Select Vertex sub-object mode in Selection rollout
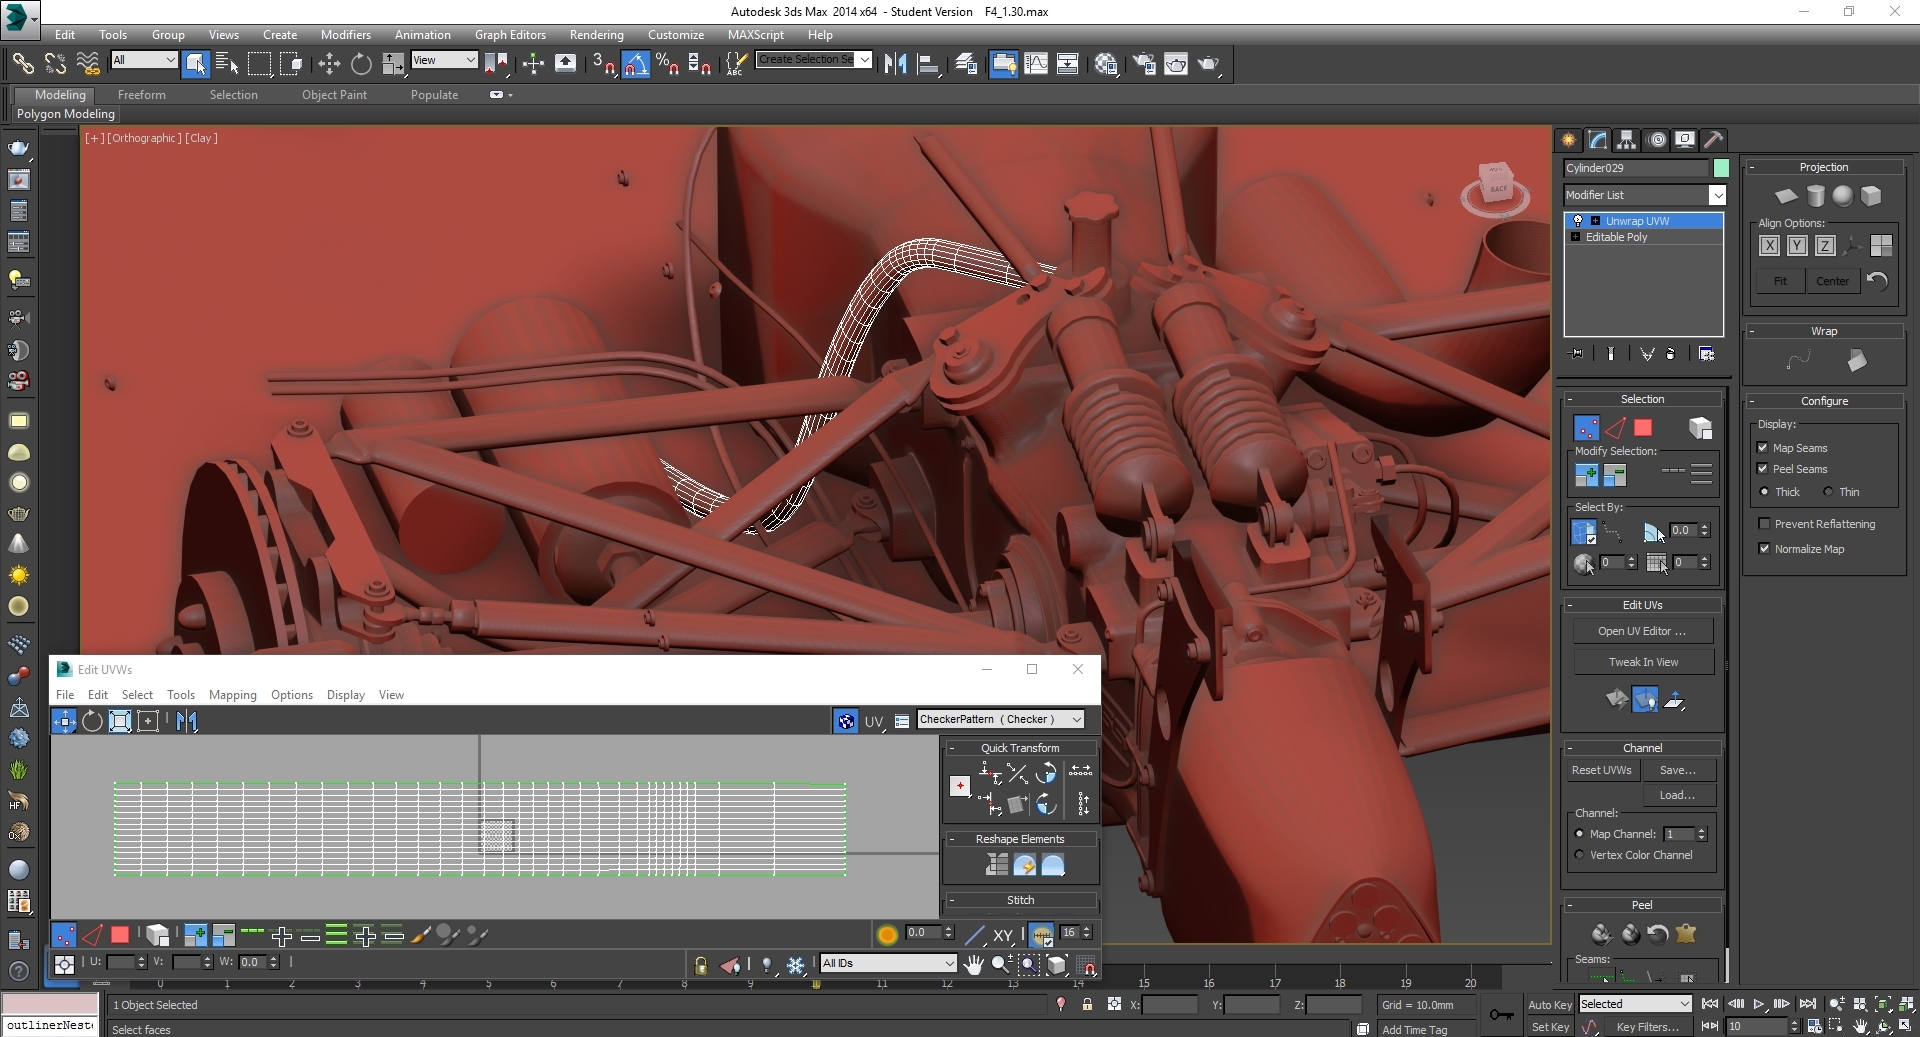The width and height of the screenshot is (1920, 1037). [x=1586, y=428]
